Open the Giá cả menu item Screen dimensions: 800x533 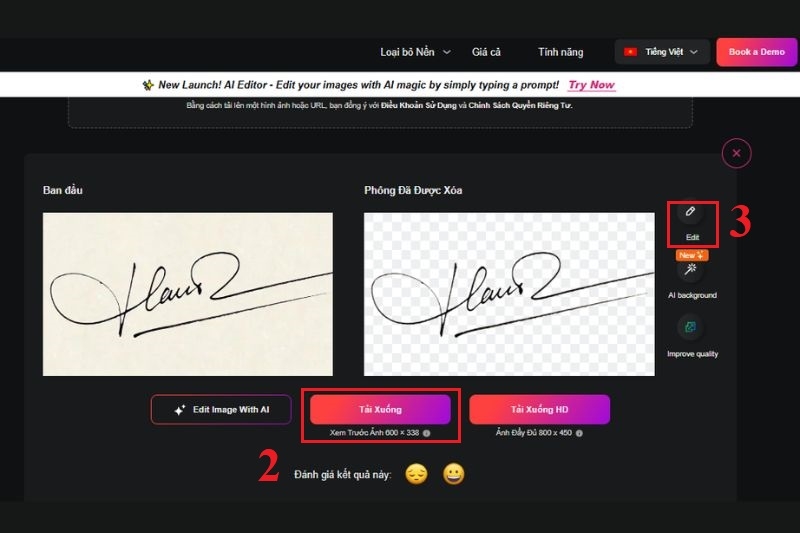pos(486,52)
